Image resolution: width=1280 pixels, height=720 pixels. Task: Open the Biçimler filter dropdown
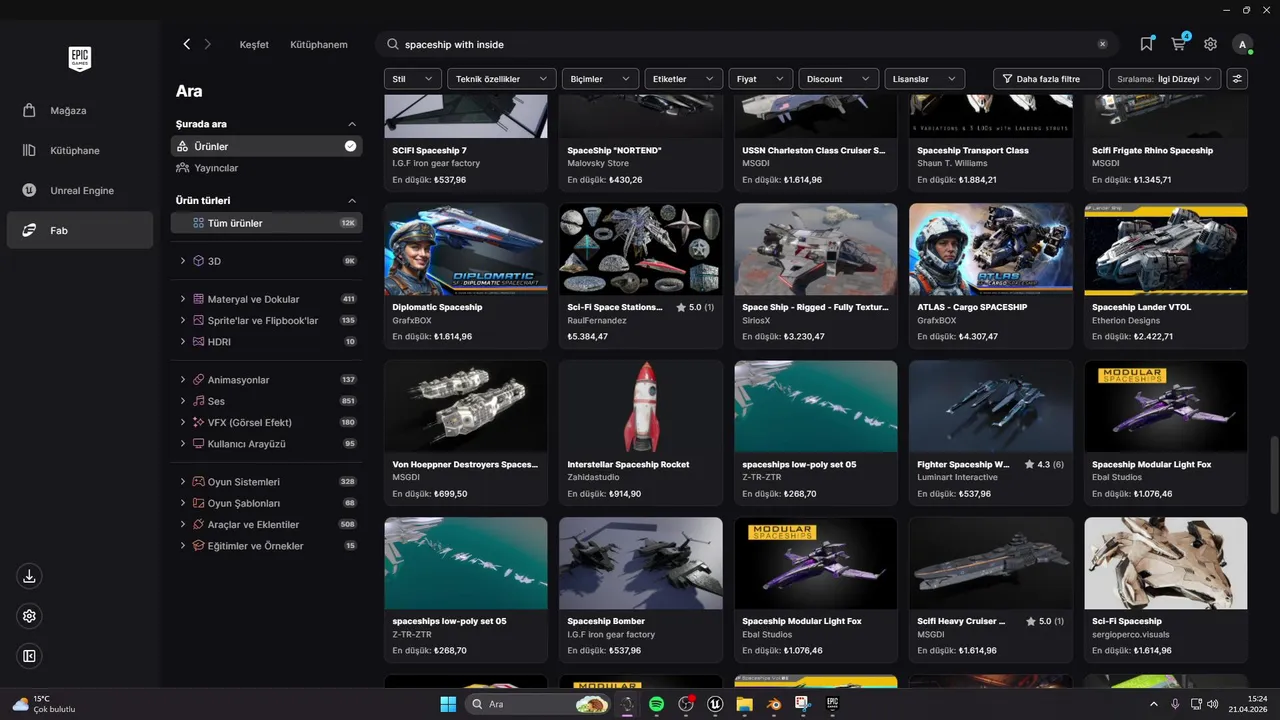click(x=600, y=78)
